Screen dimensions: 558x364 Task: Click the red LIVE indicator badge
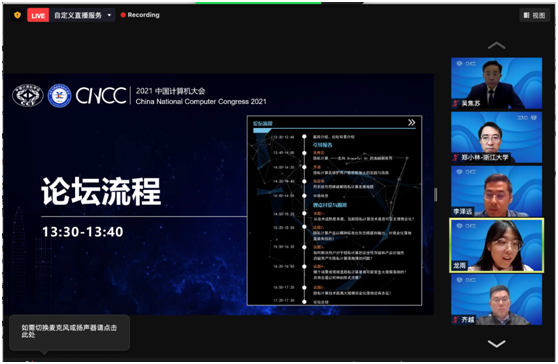coord(38,15)
